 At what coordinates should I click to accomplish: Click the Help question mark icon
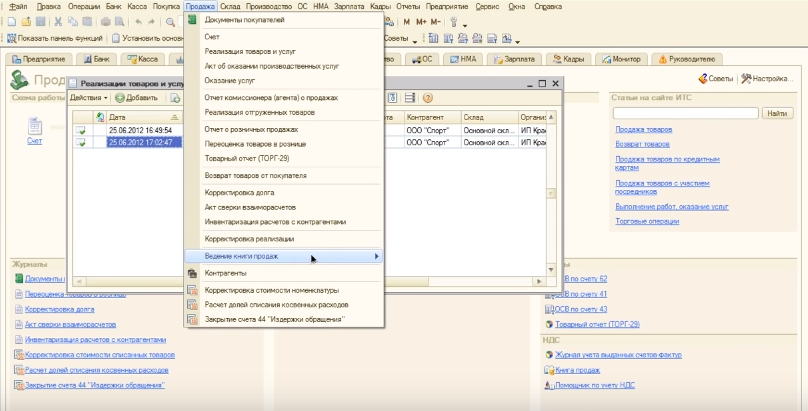pos(427,97)
